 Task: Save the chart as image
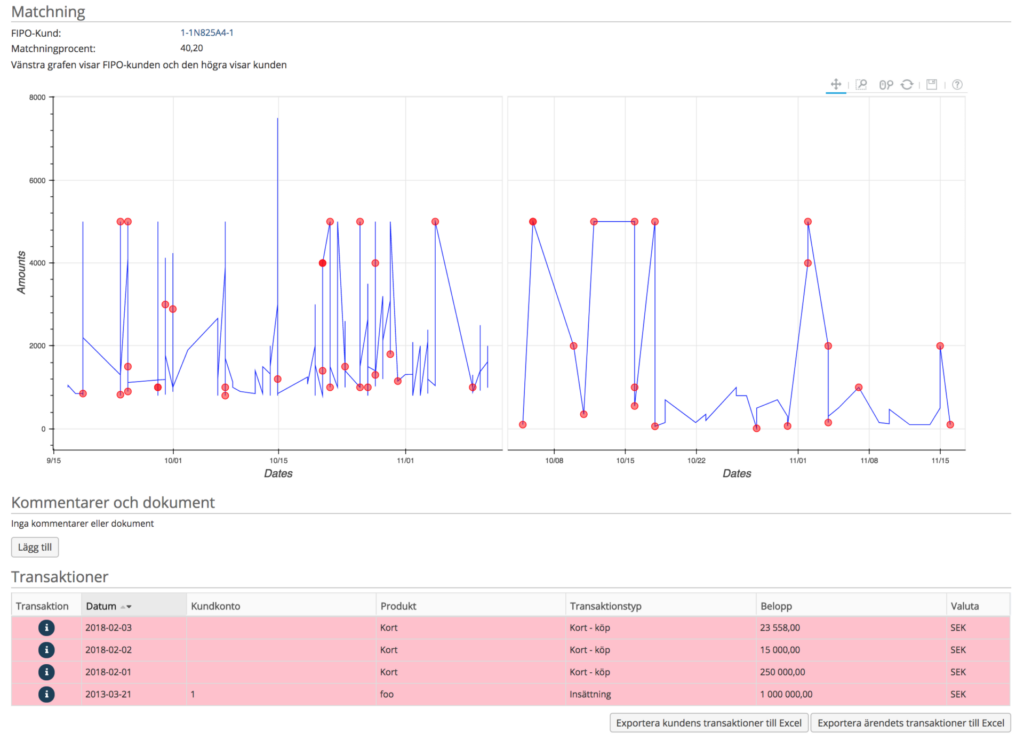[932, 84]
